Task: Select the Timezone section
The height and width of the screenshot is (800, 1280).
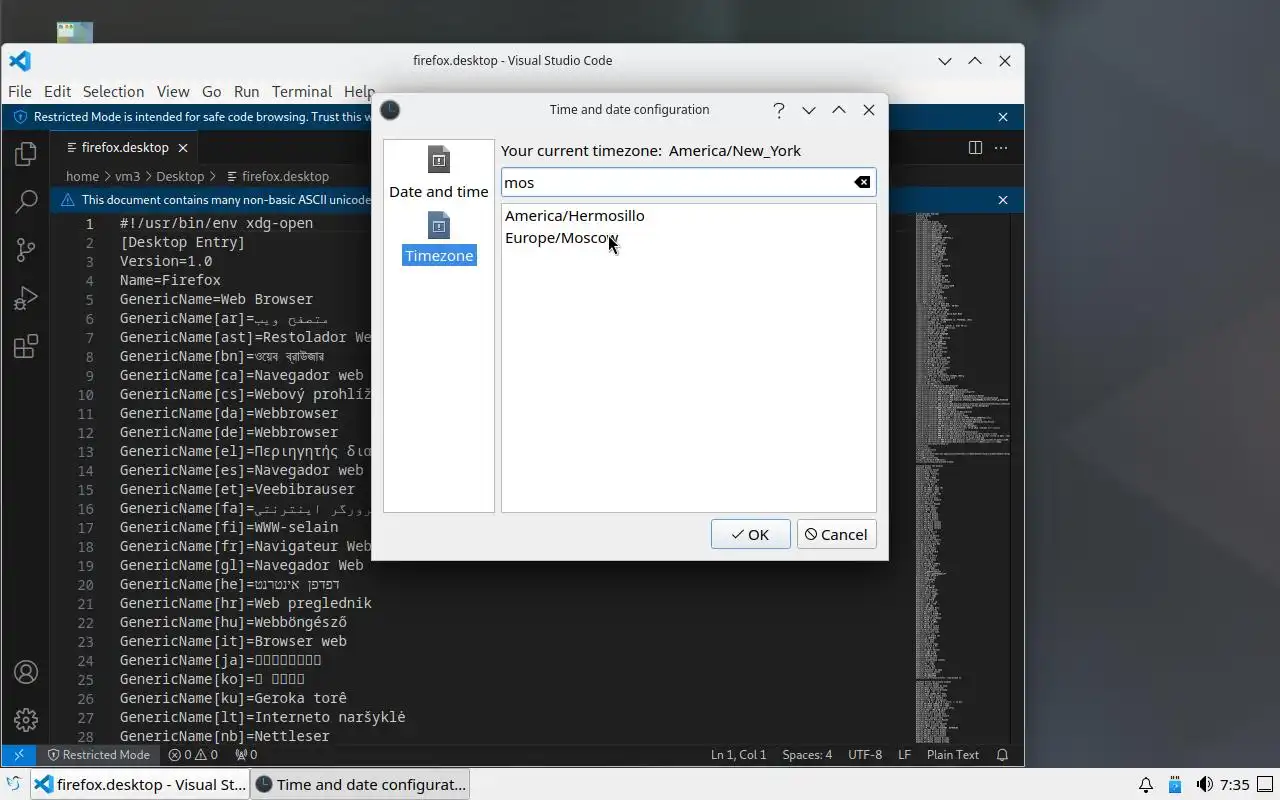Action: point(439,238)
